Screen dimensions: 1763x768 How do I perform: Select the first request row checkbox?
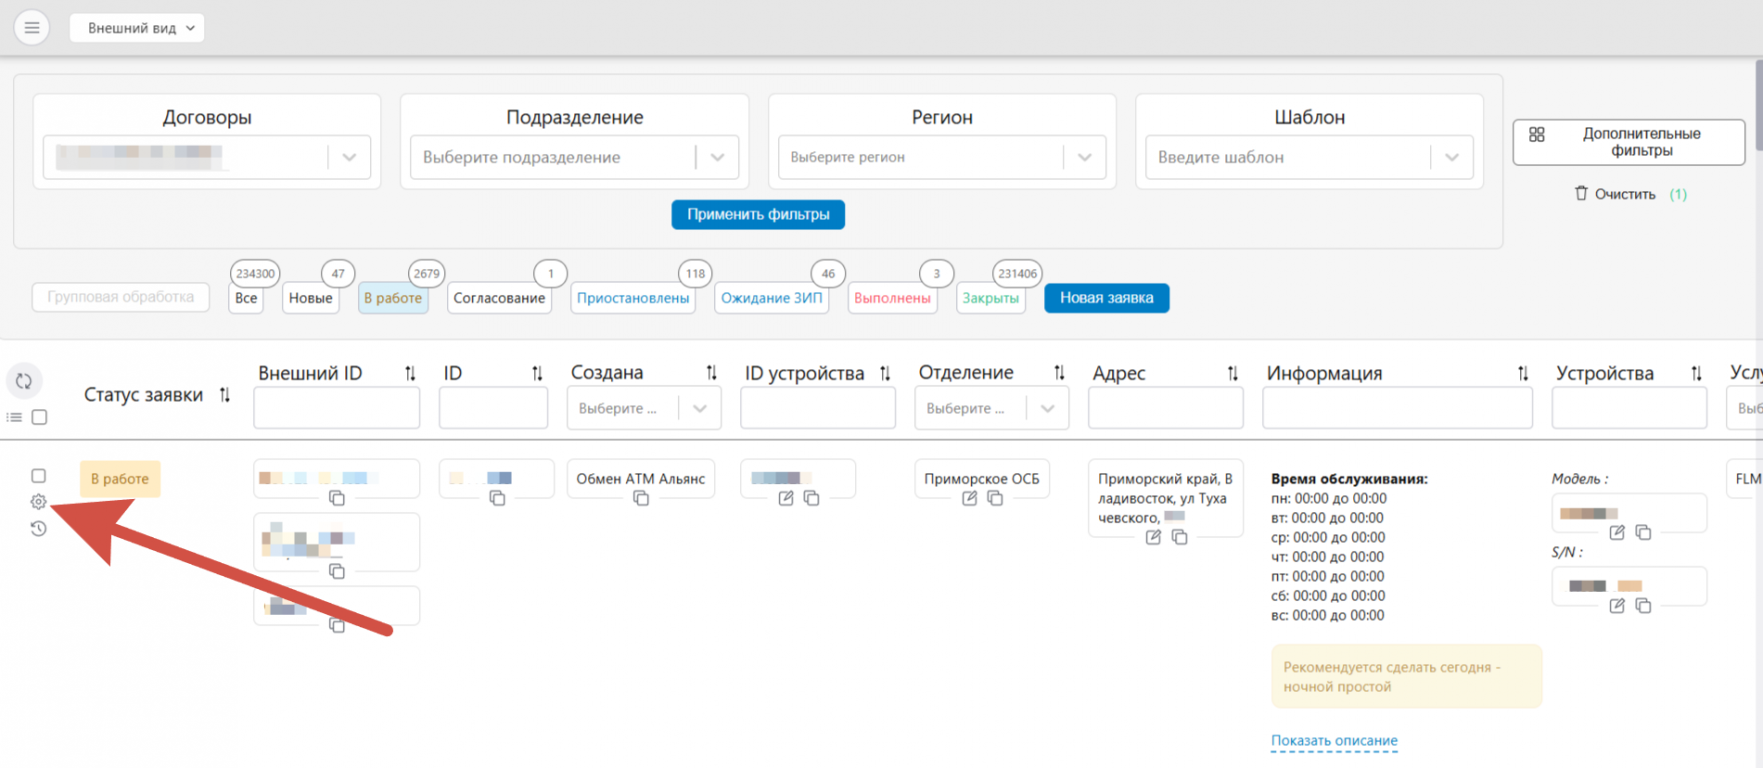(38, 476)
